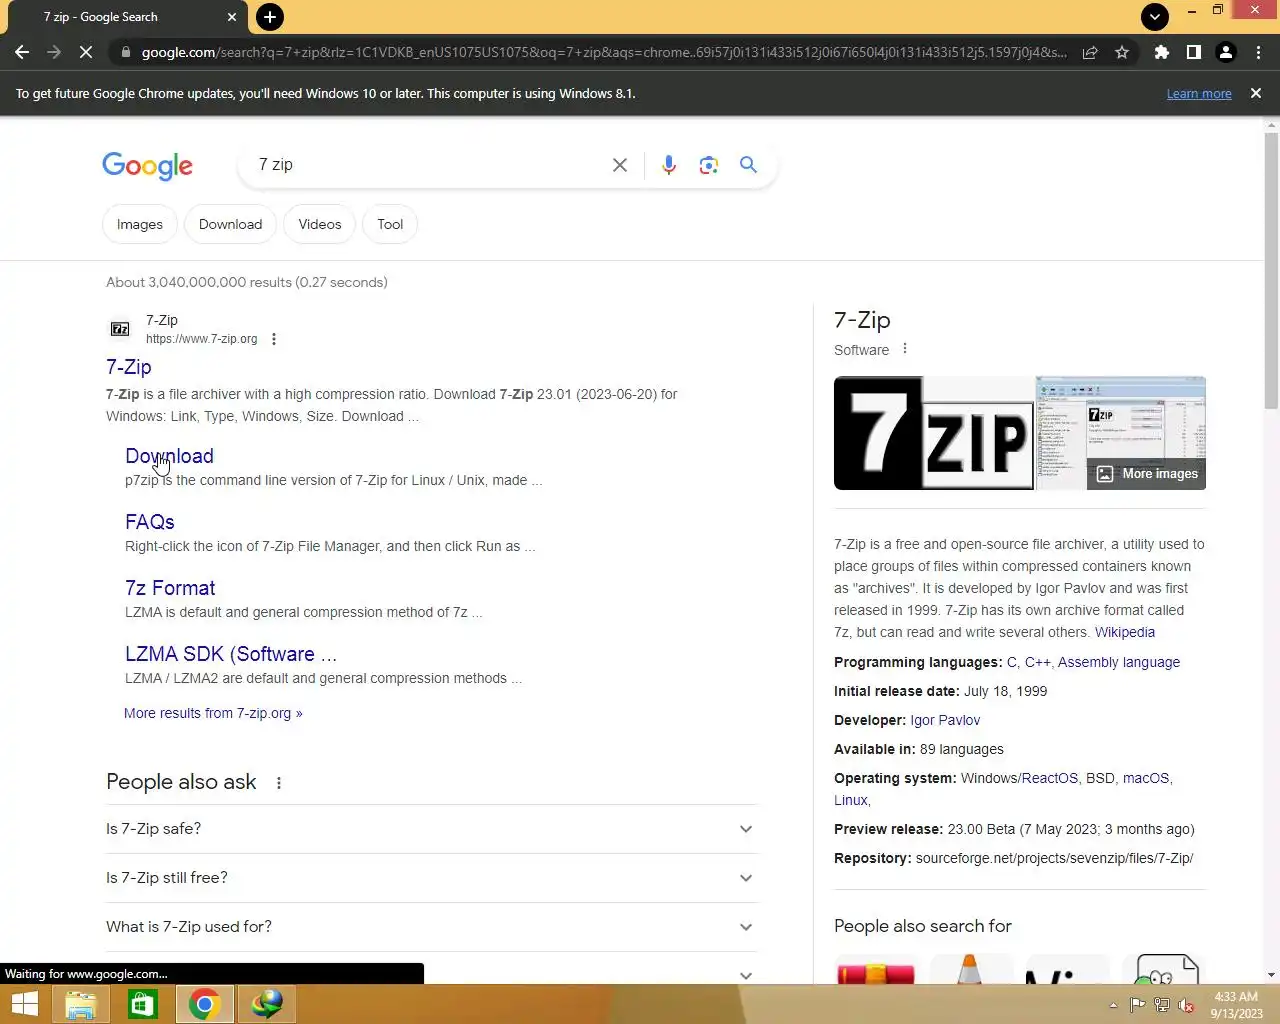Viewport: 1280px width, 1024px height.
Task: Open File Explorer from the taskbar
Action: (81, 1004)
